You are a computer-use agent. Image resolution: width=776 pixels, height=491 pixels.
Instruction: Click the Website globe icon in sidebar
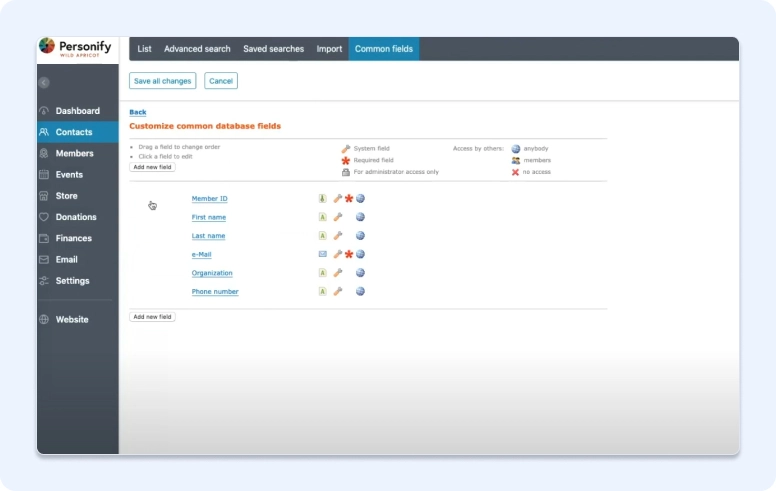click(x=44, y=320)
